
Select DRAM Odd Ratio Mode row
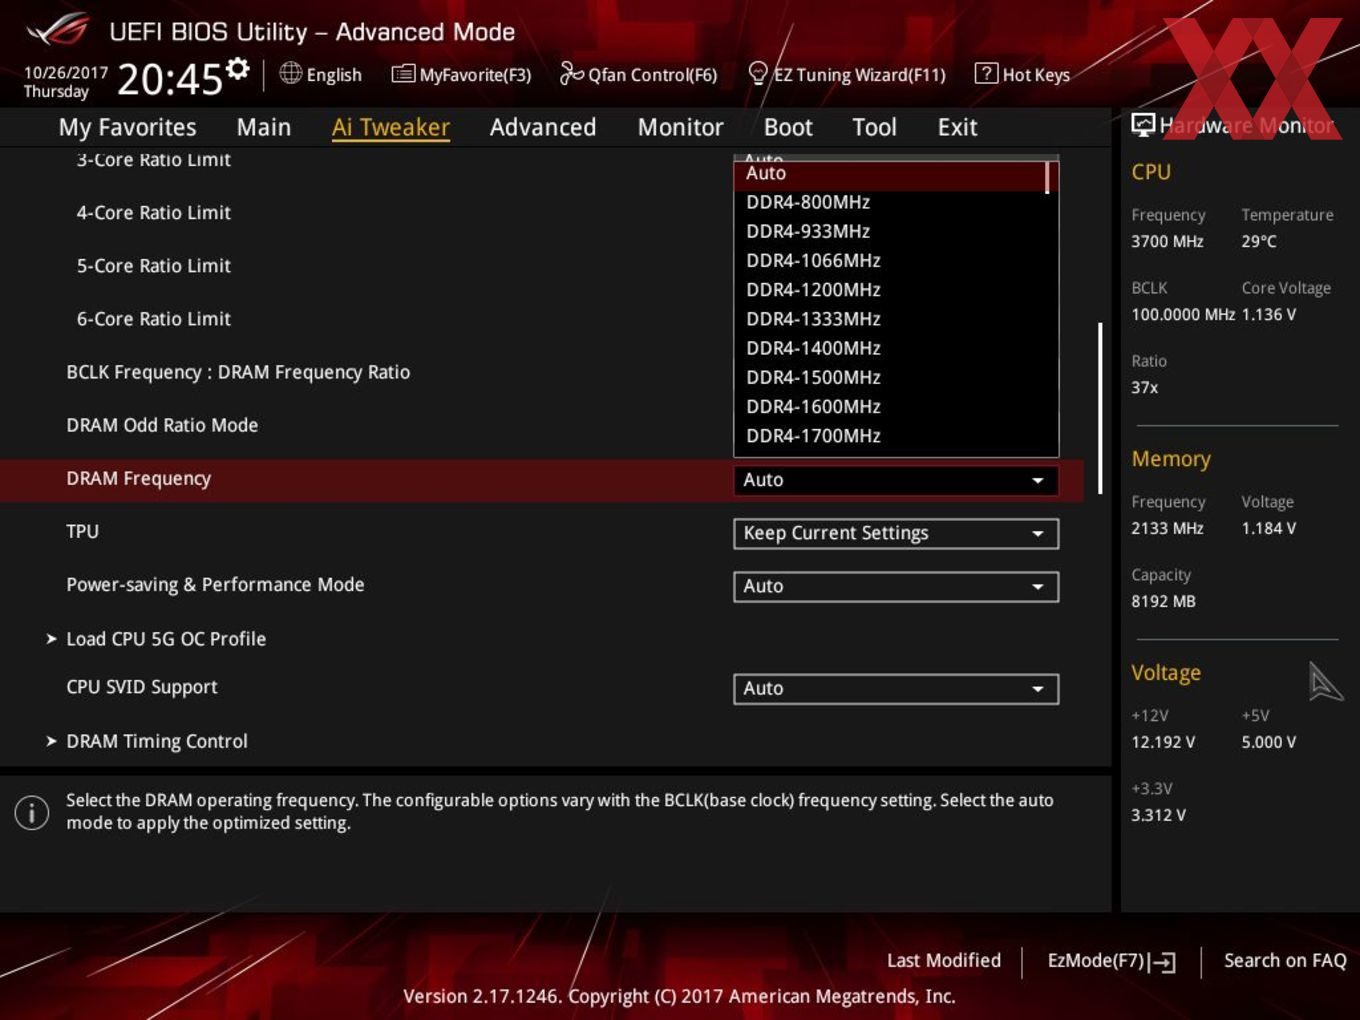162,425
